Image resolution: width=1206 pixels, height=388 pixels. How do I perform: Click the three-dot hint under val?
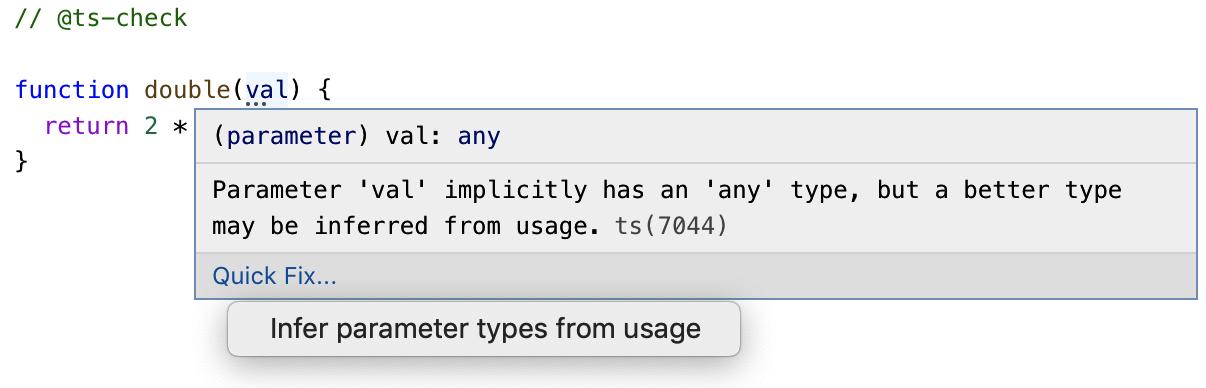coord(256,102)
